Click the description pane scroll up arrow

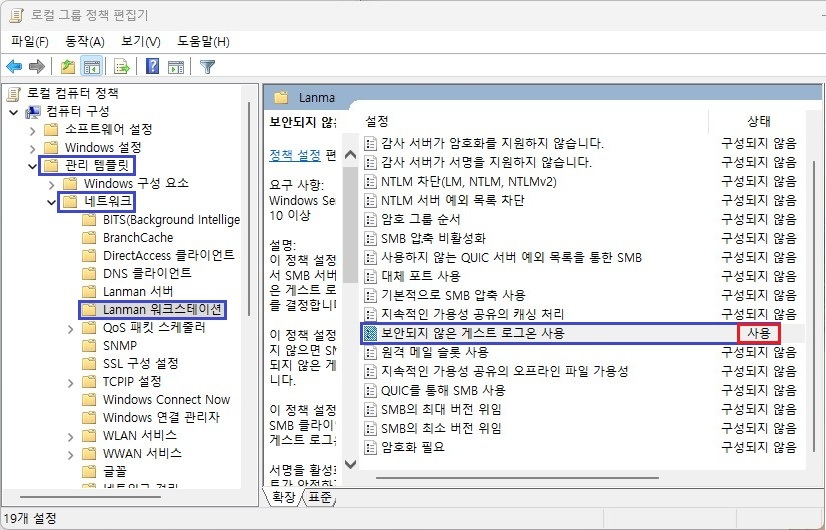coord(350,155)
